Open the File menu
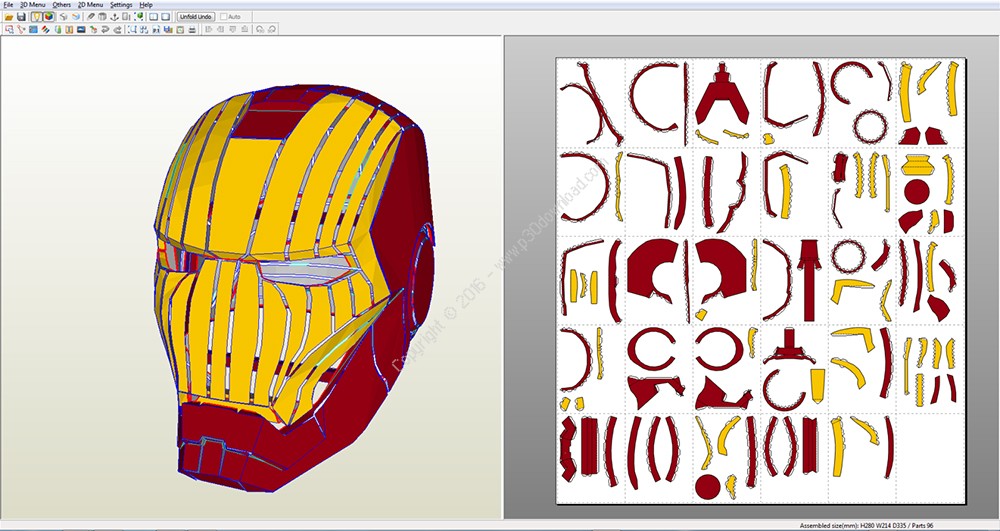Image resolution: width=1000 pixels, height=531 pixels. click(x=8, y=4)
